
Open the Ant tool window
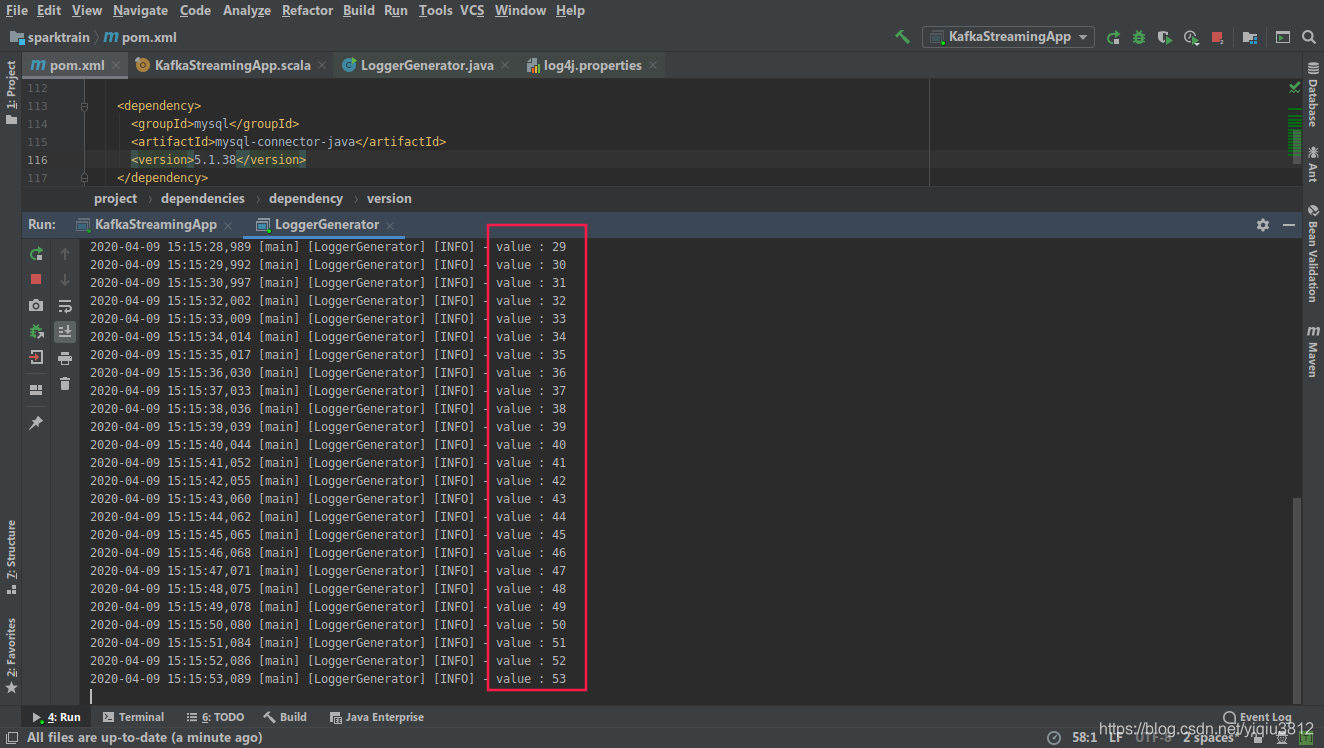pos(1313,165)
